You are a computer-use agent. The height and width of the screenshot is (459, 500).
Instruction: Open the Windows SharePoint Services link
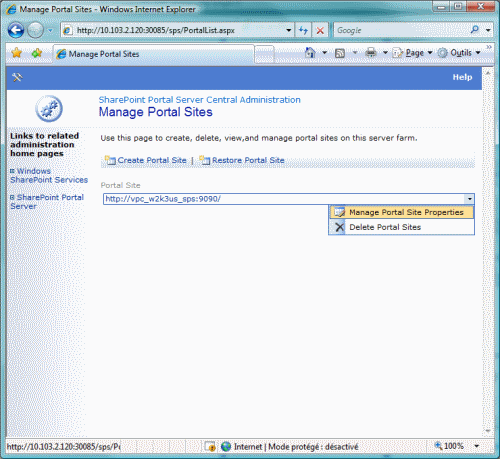49,175
